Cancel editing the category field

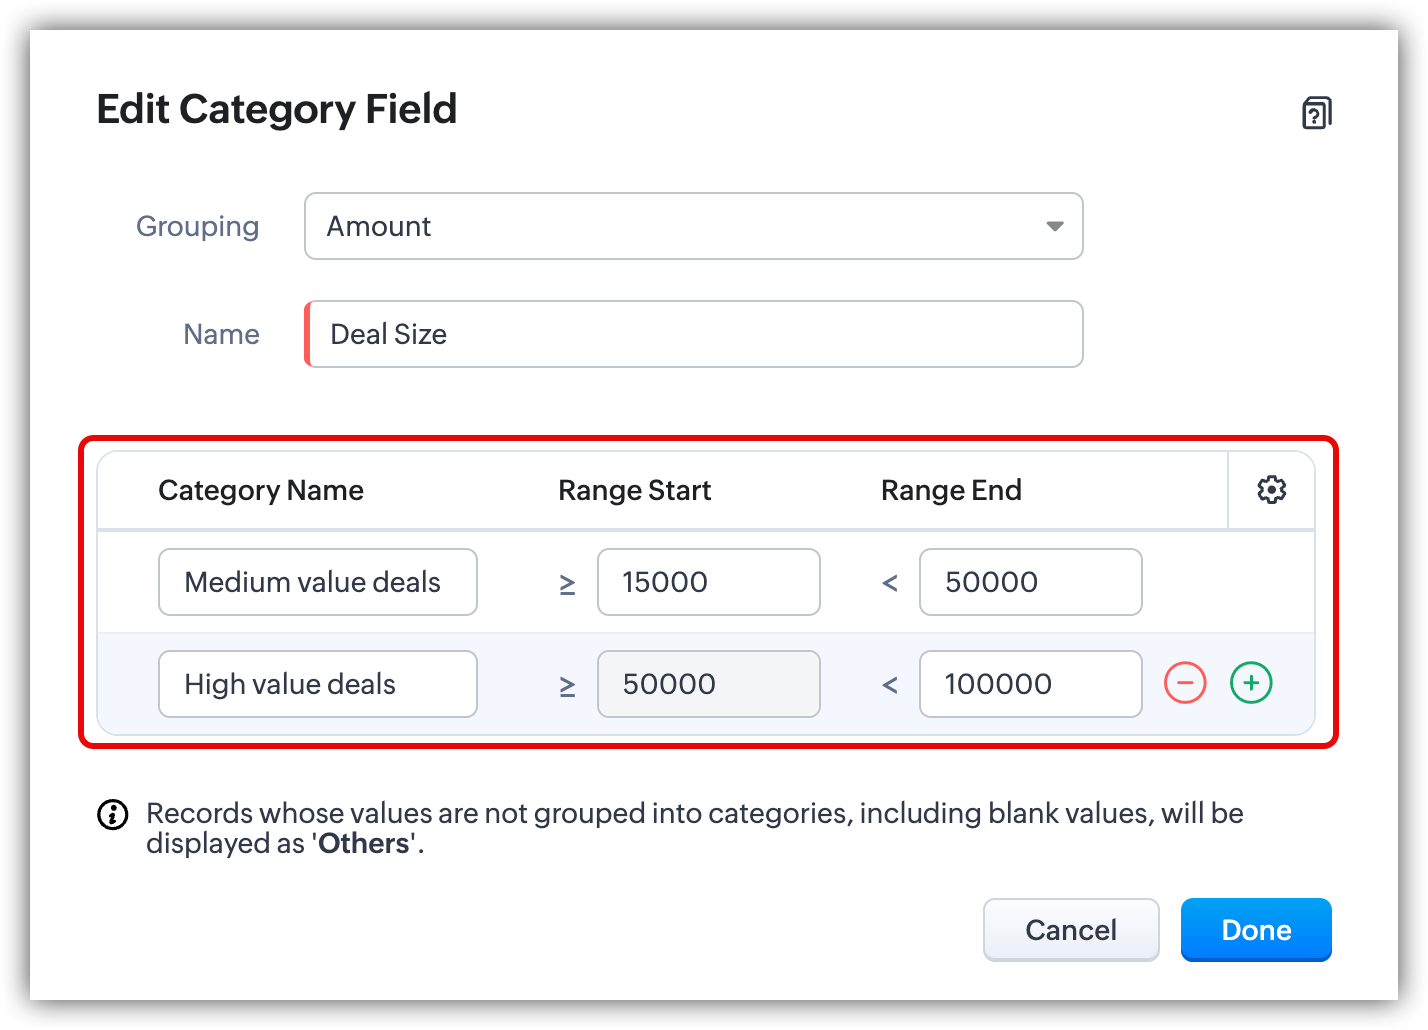click(1070, 930)
